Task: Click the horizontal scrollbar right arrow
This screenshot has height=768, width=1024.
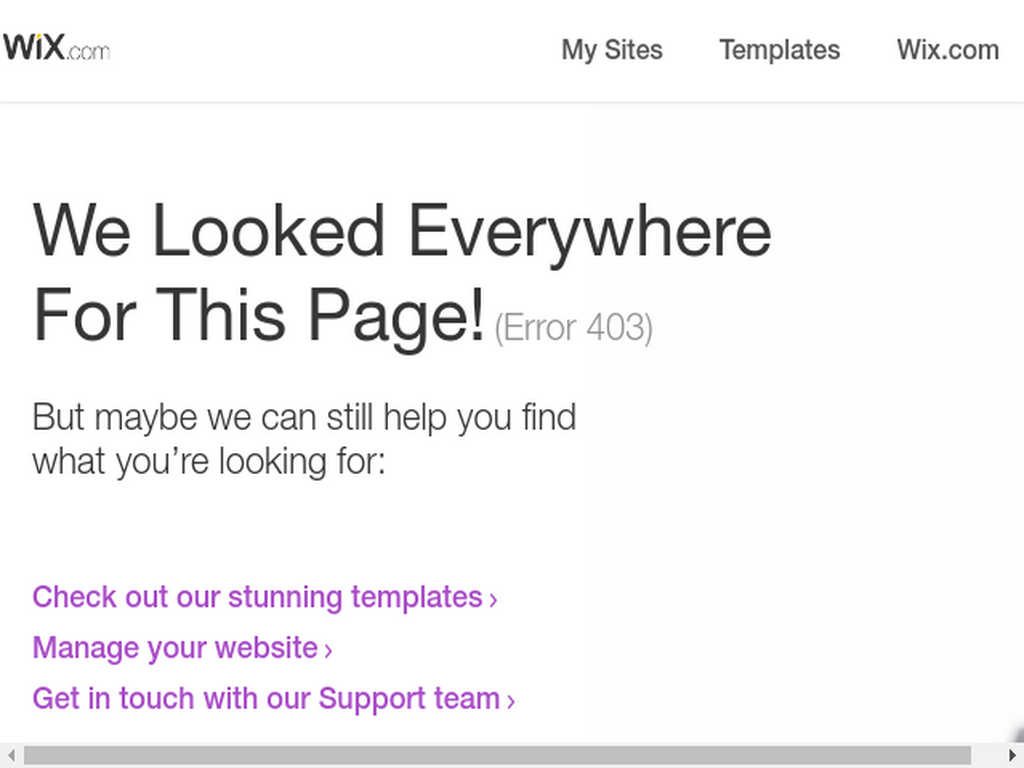Action: point(1013,756)
